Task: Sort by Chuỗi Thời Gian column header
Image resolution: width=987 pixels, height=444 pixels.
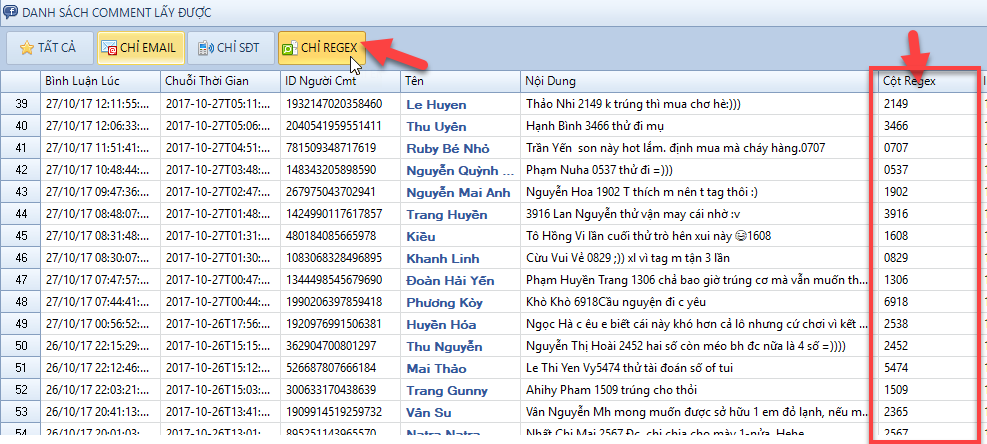Action: pyautogui.click(x=220, y=81)
